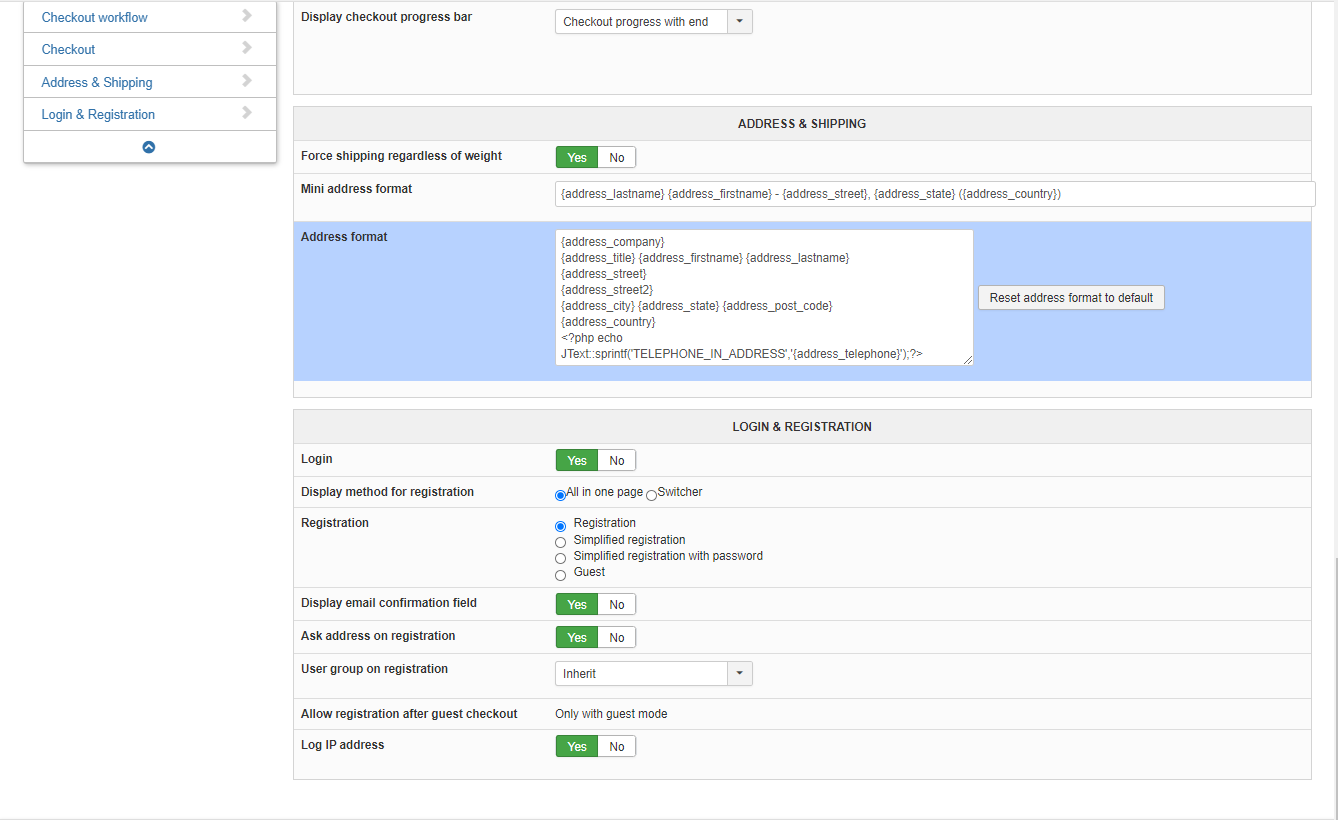Set Login option to No
The image size is (1338, 820).
(616, 461)
